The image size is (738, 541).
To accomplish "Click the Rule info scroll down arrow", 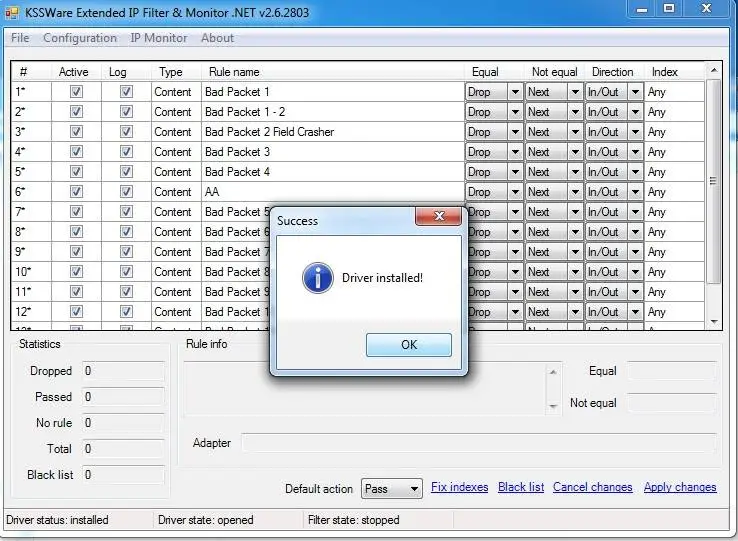I will [x=553, y=406].
